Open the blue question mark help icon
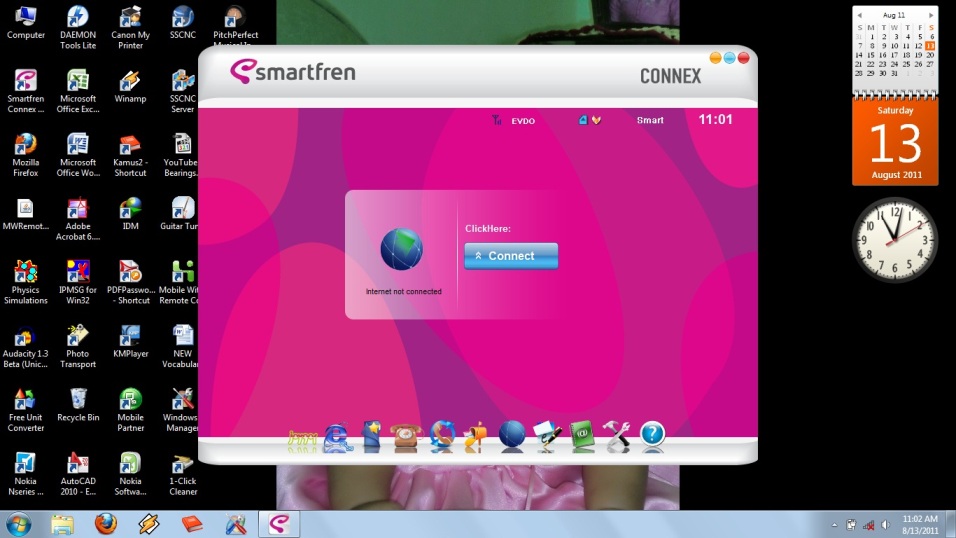Image resolution: width=956 pixels, height=538 pixels. 652,435
